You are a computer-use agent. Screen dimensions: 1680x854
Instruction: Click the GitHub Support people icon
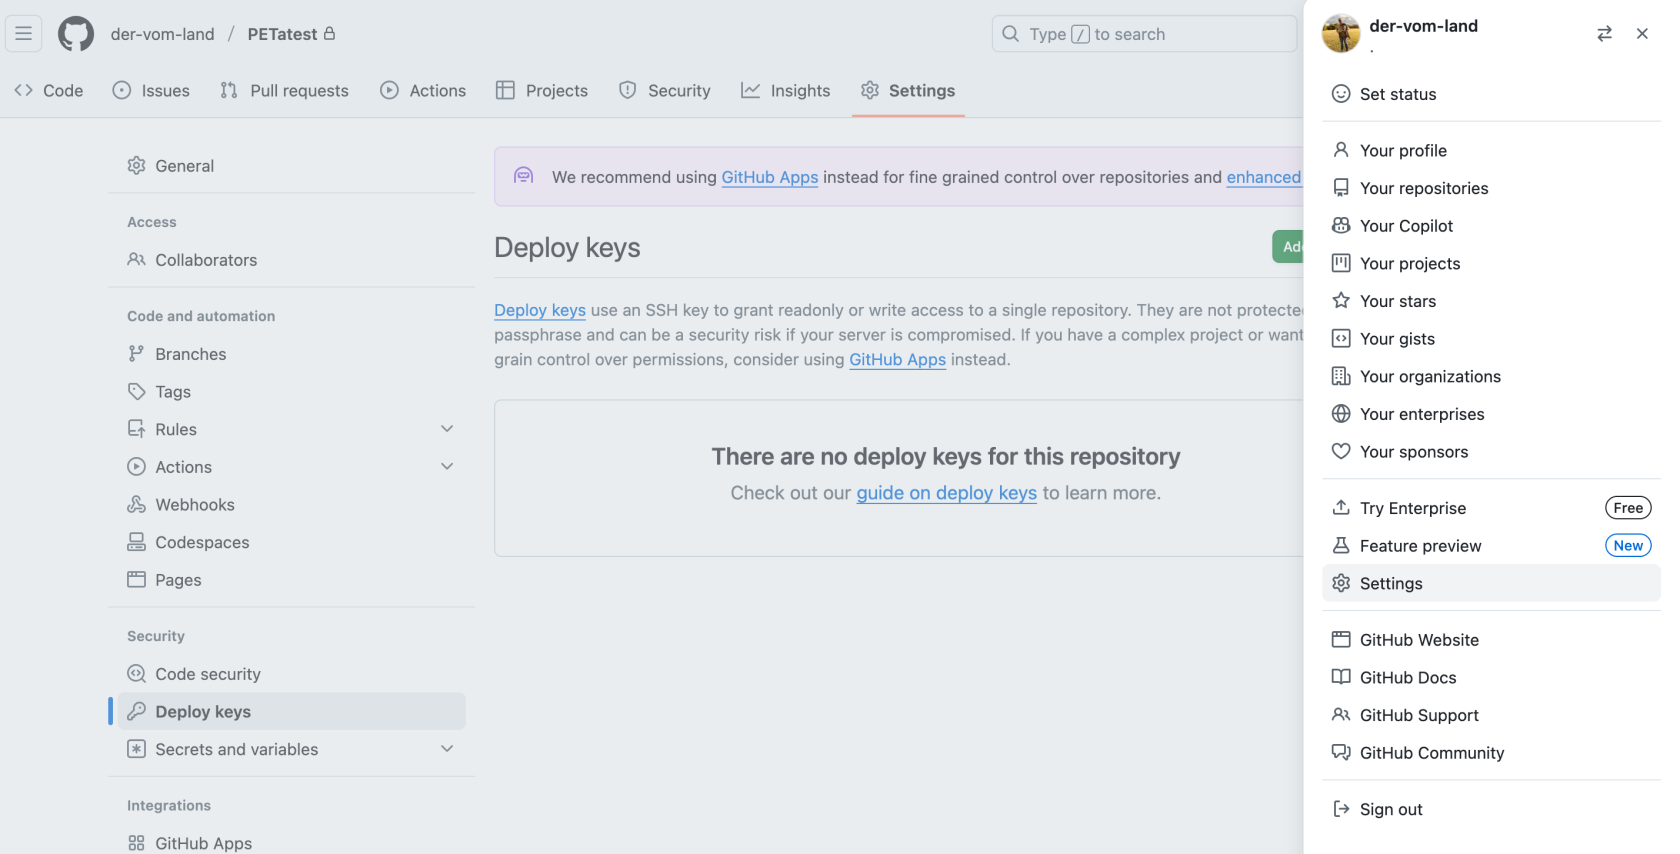1341,715
